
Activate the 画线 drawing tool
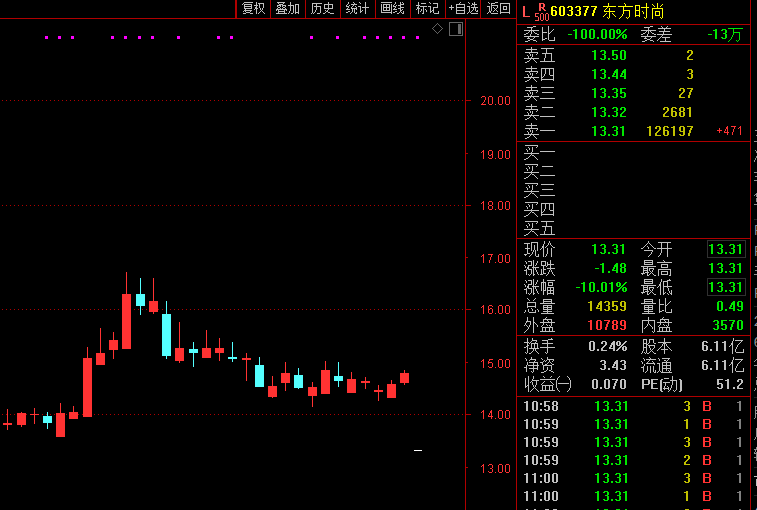click(393, 8)
